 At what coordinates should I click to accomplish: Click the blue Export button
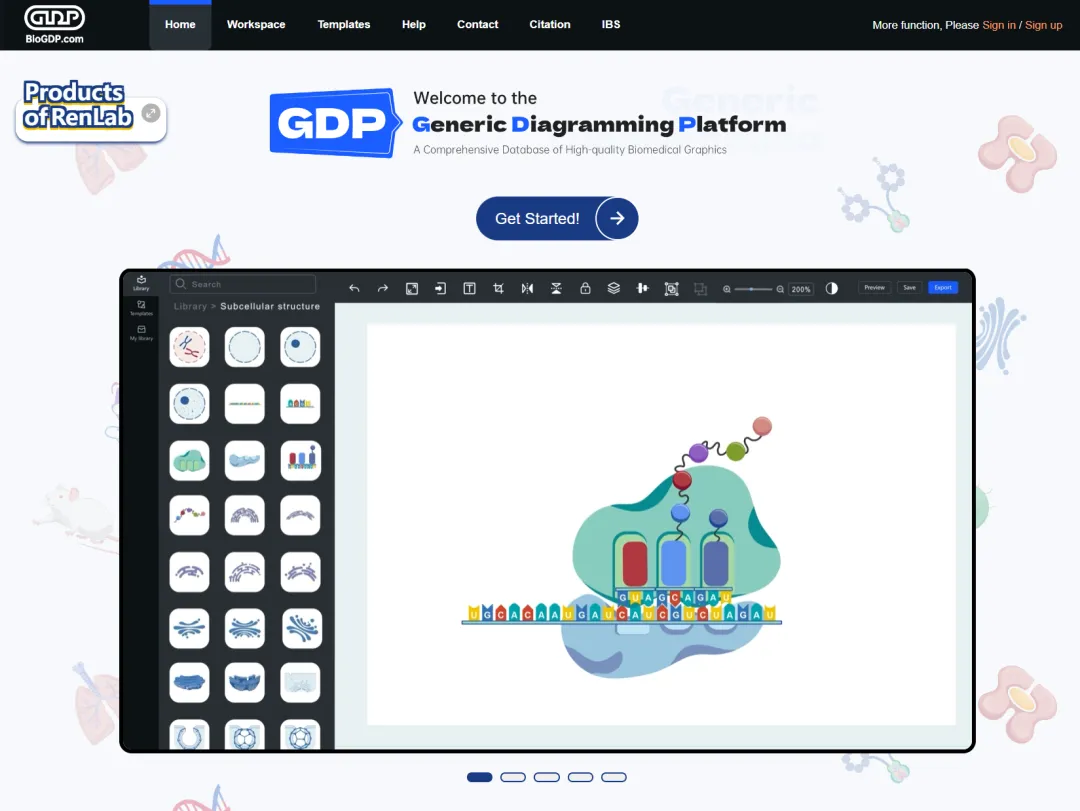943,287
